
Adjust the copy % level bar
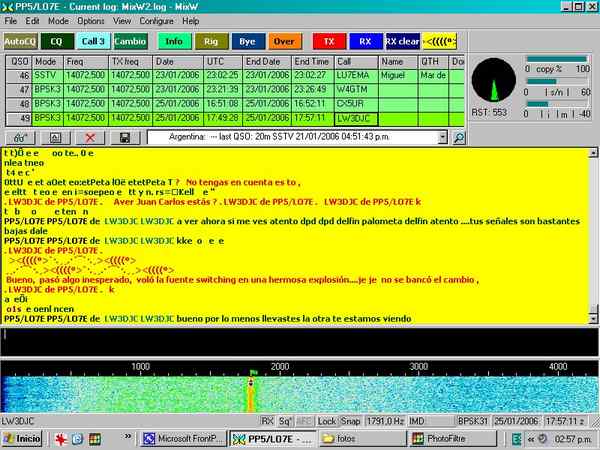(x=557, y=59)
